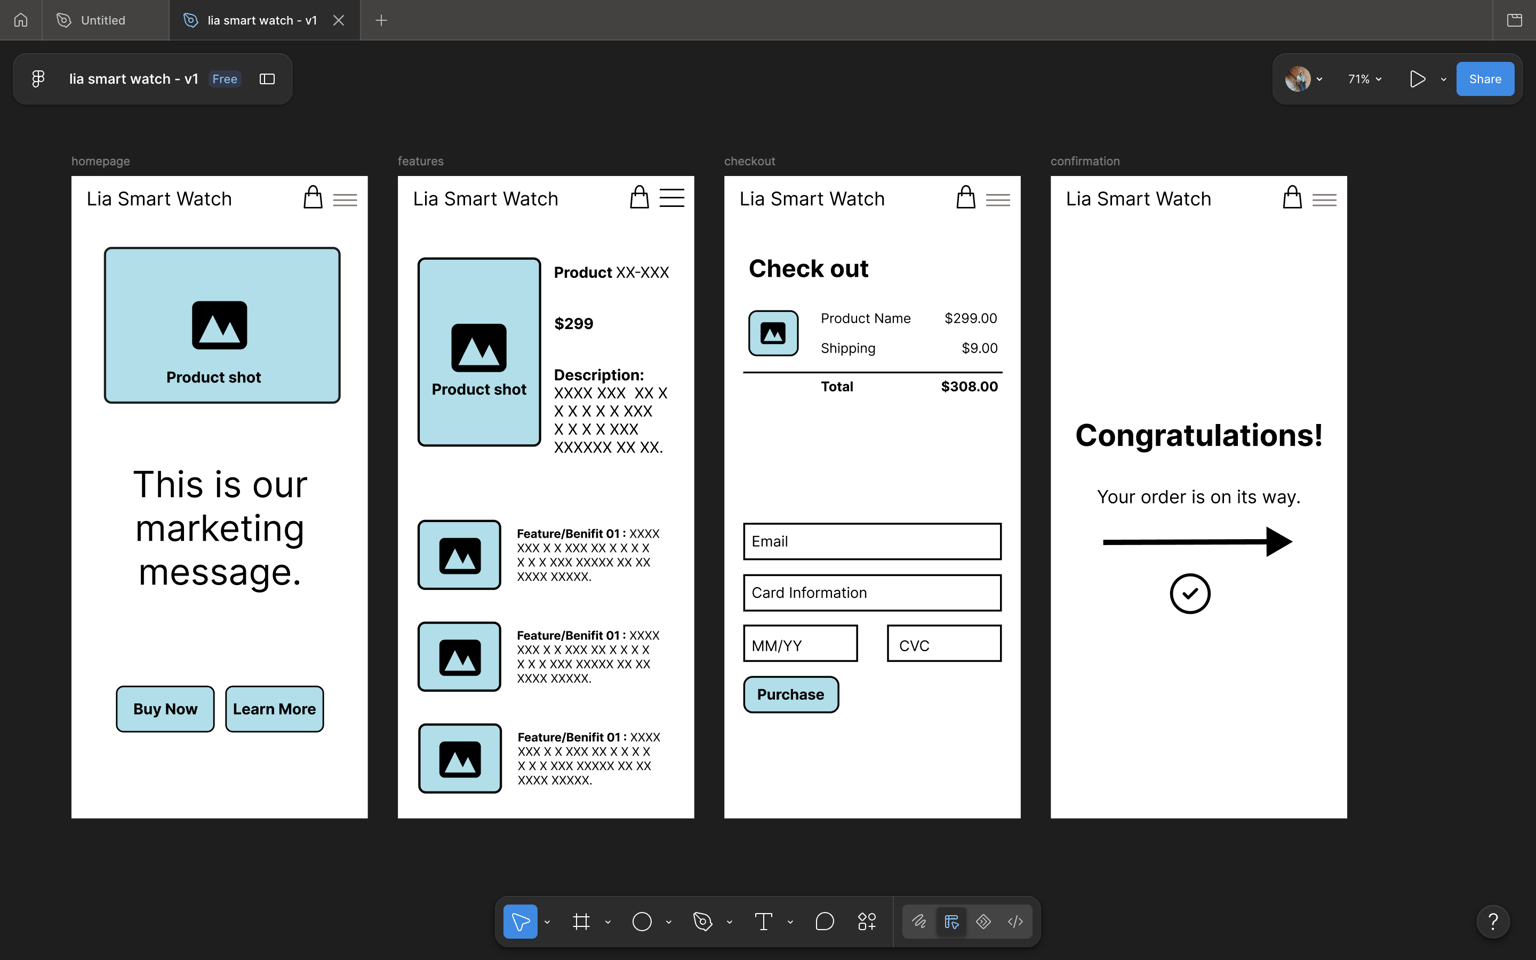Select the blue Product shot rectangle on homepage
Screen dimensions: 1536x960
pyautogui.click(x=222, y=325)
